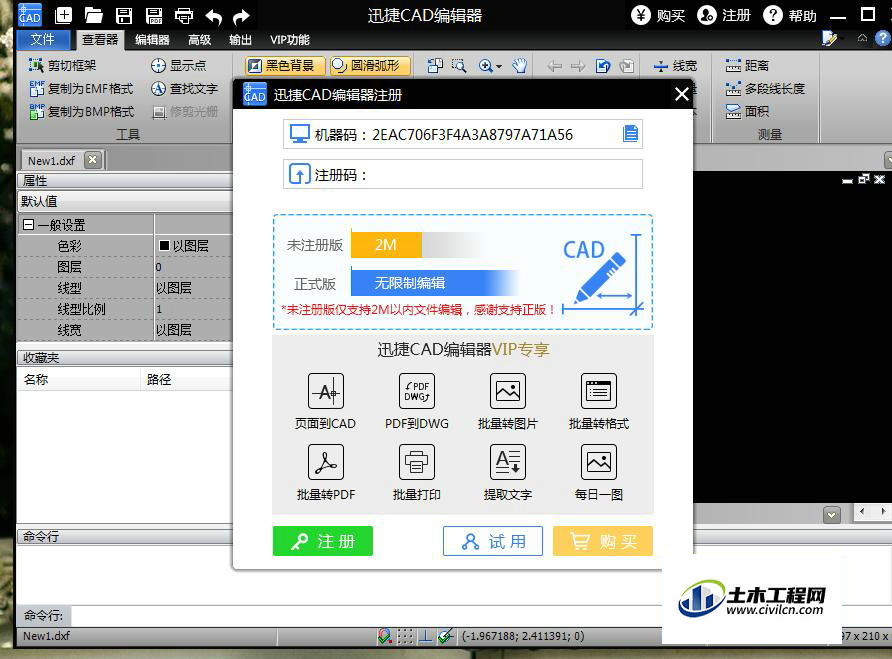892x659 pixels.
Task: Toggle the snap icon in status bar
Action: (385, 636)
